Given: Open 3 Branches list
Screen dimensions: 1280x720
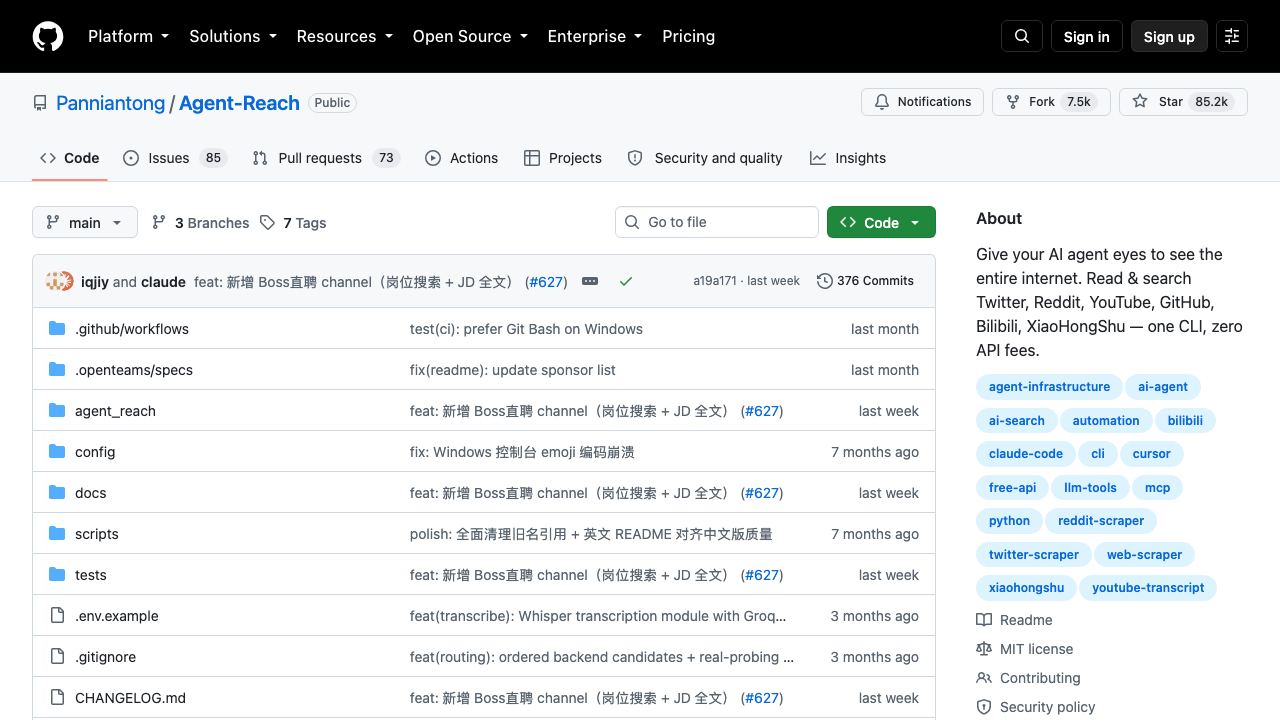Looking at the screenshot, I should tap(200, 223).
